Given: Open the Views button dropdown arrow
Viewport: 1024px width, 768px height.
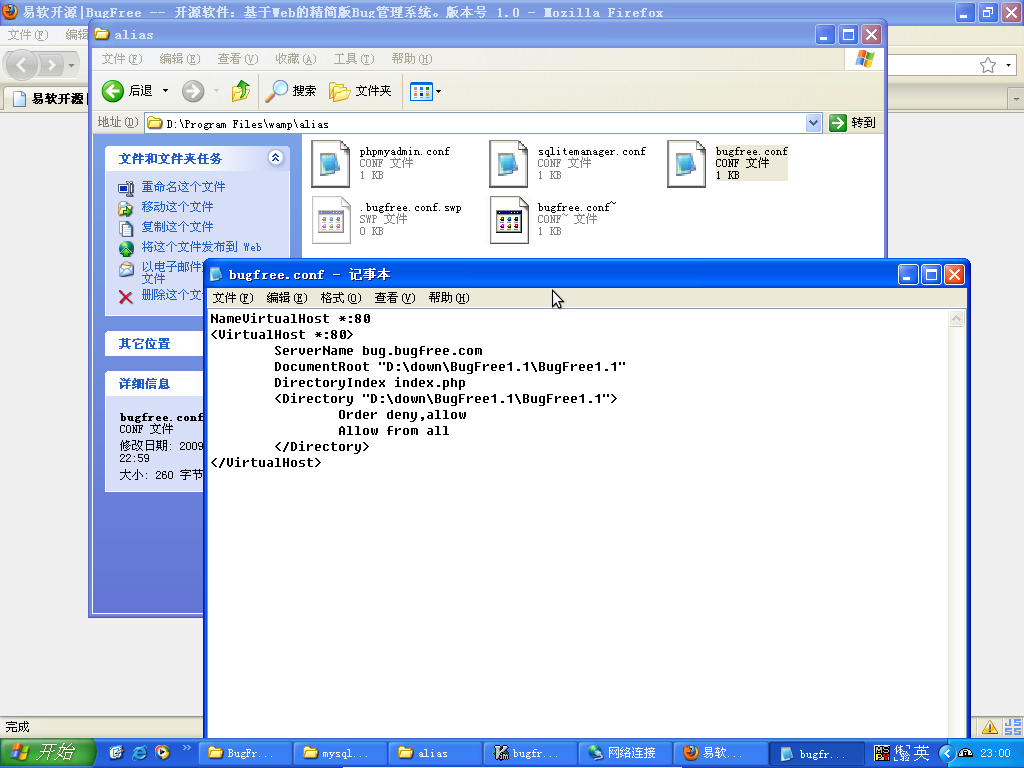Looking at the screenshot, I should 438,91.
